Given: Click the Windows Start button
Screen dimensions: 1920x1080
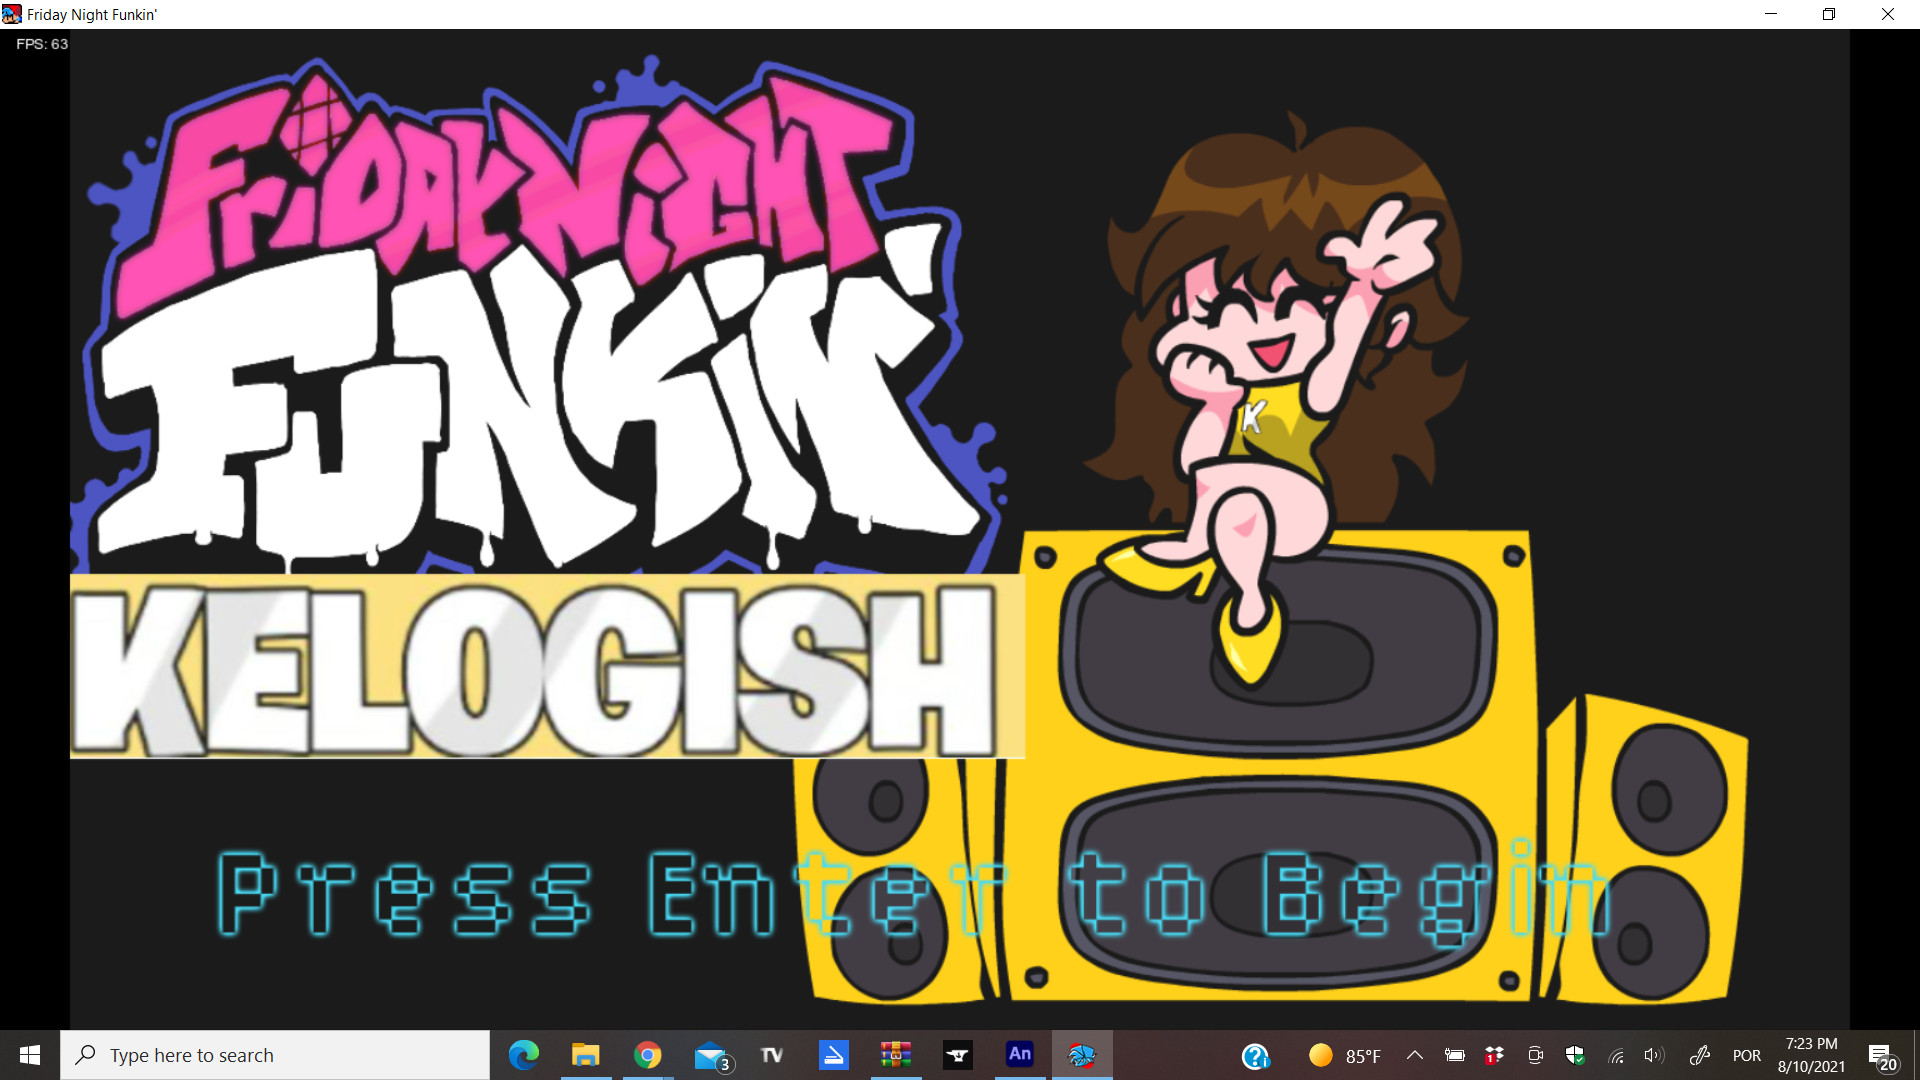Looking at the screenshot, I should click(x=29, y=1054).
